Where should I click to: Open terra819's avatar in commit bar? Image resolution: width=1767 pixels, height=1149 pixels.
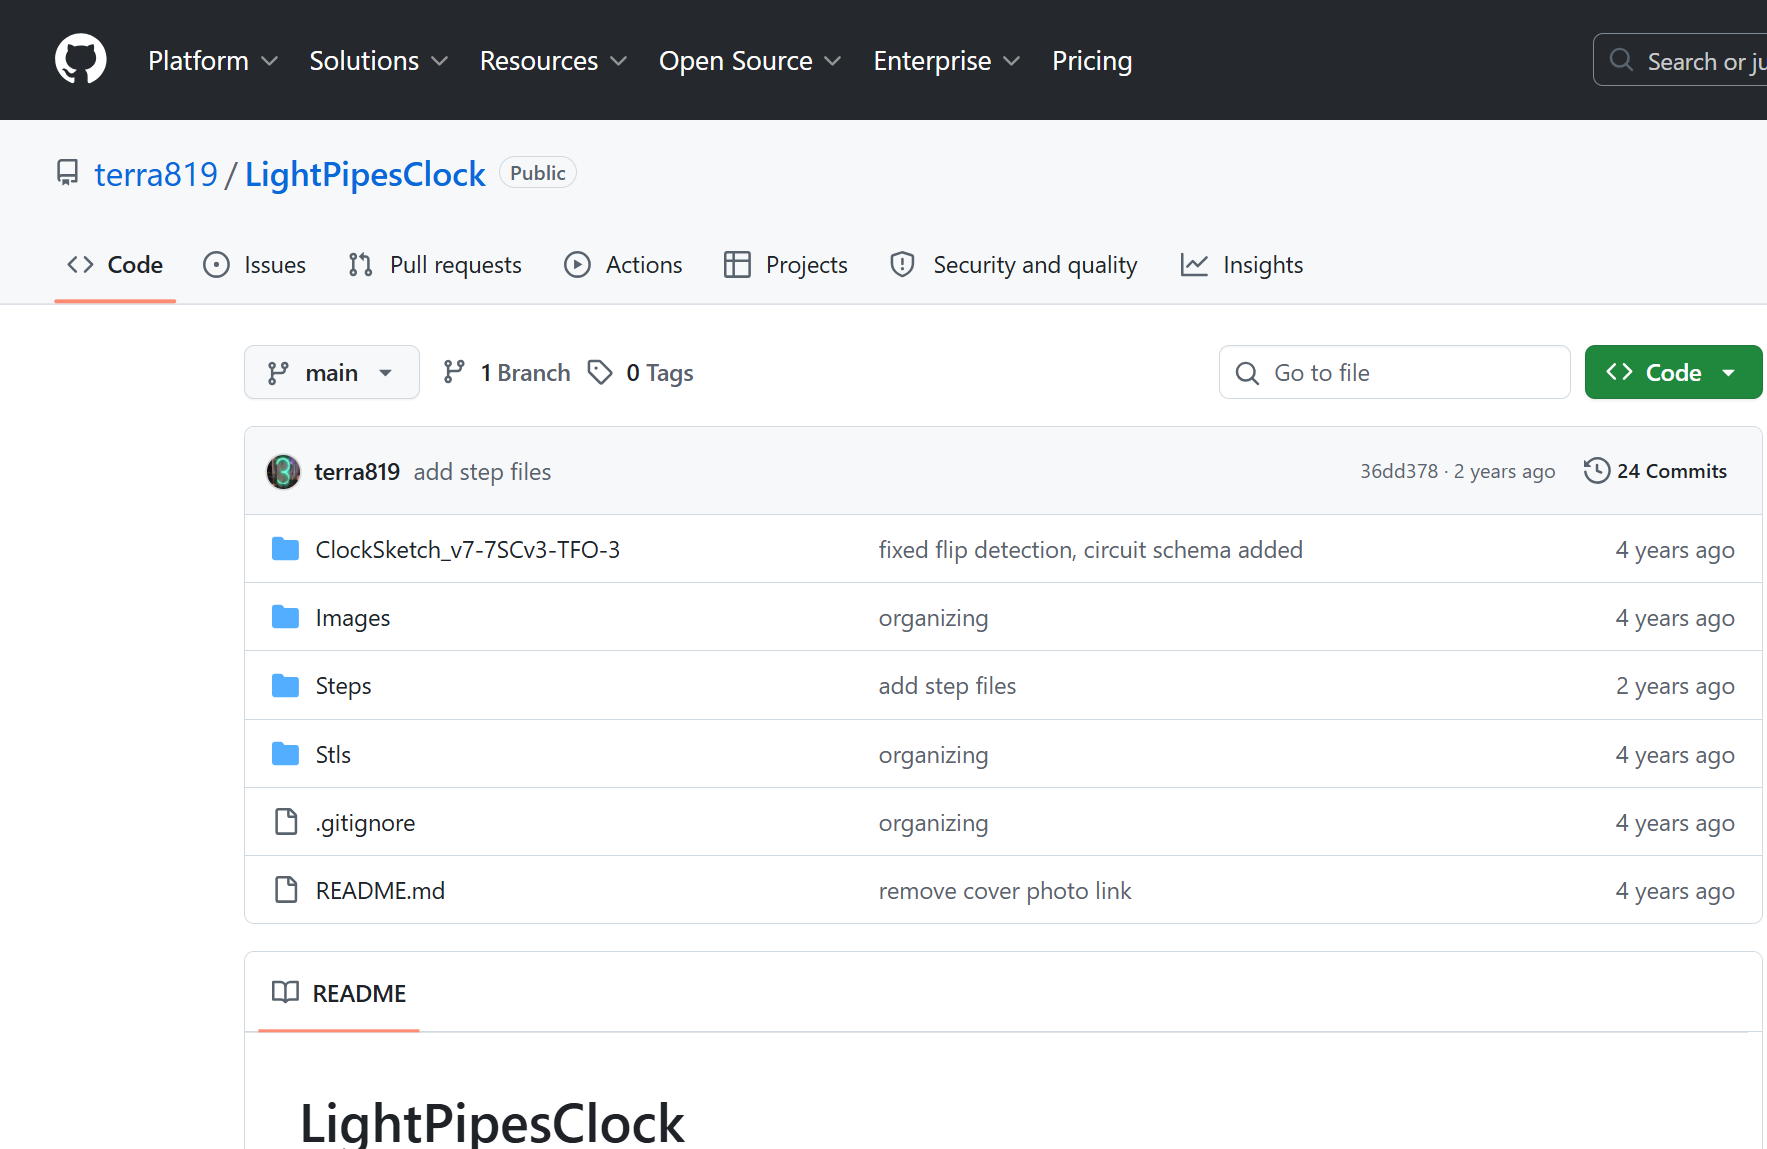pyautogui.click(x=284, y=472)
